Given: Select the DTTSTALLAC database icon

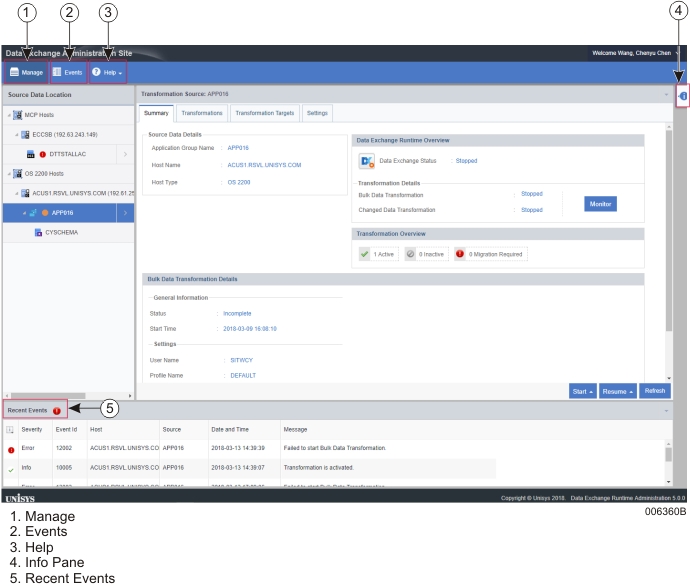Looking at the screenshot, I should [x=31, y=154].
